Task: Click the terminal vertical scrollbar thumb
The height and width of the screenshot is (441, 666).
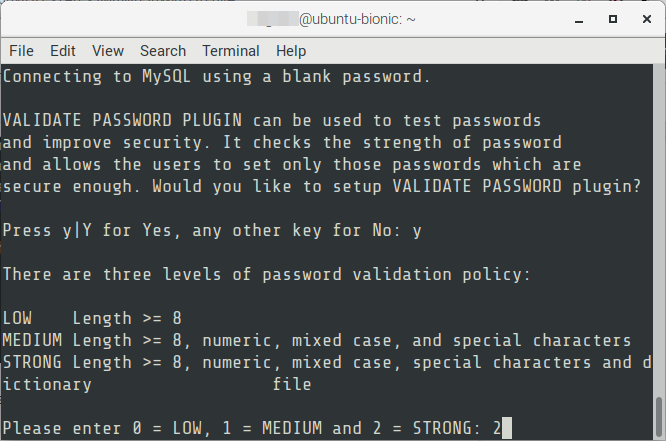Action: [659, 418]
